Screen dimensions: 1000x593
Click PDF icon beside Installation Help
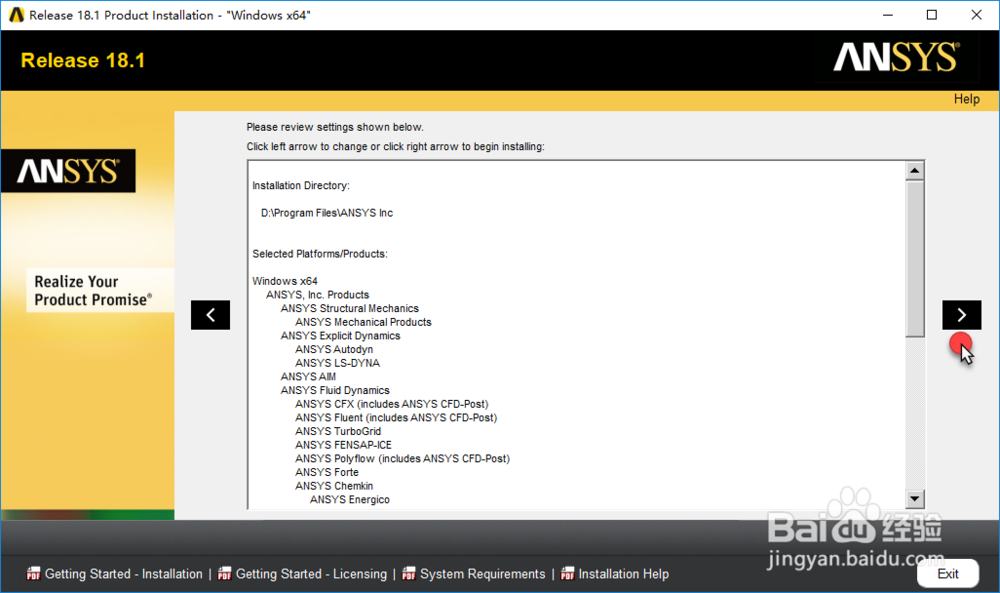pyautogui.click(x=568, y=574)
